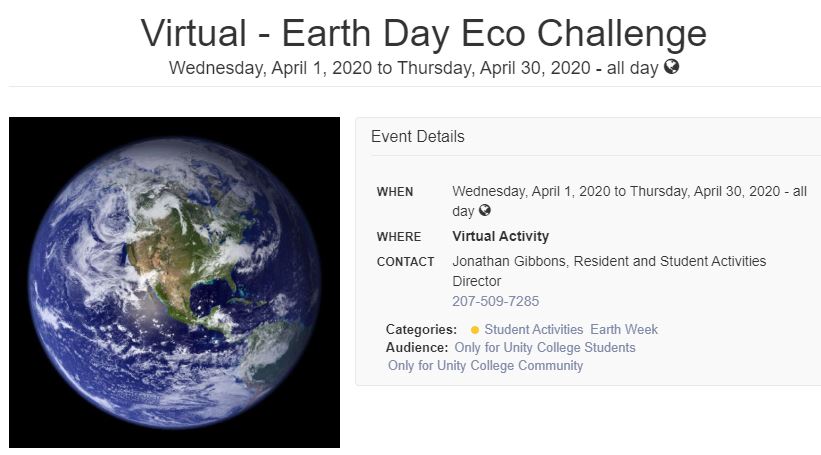This screenshot has height=455, width=821.
Task: Click the Audience label
Action: pyautogui.click(x=417, y=347)
